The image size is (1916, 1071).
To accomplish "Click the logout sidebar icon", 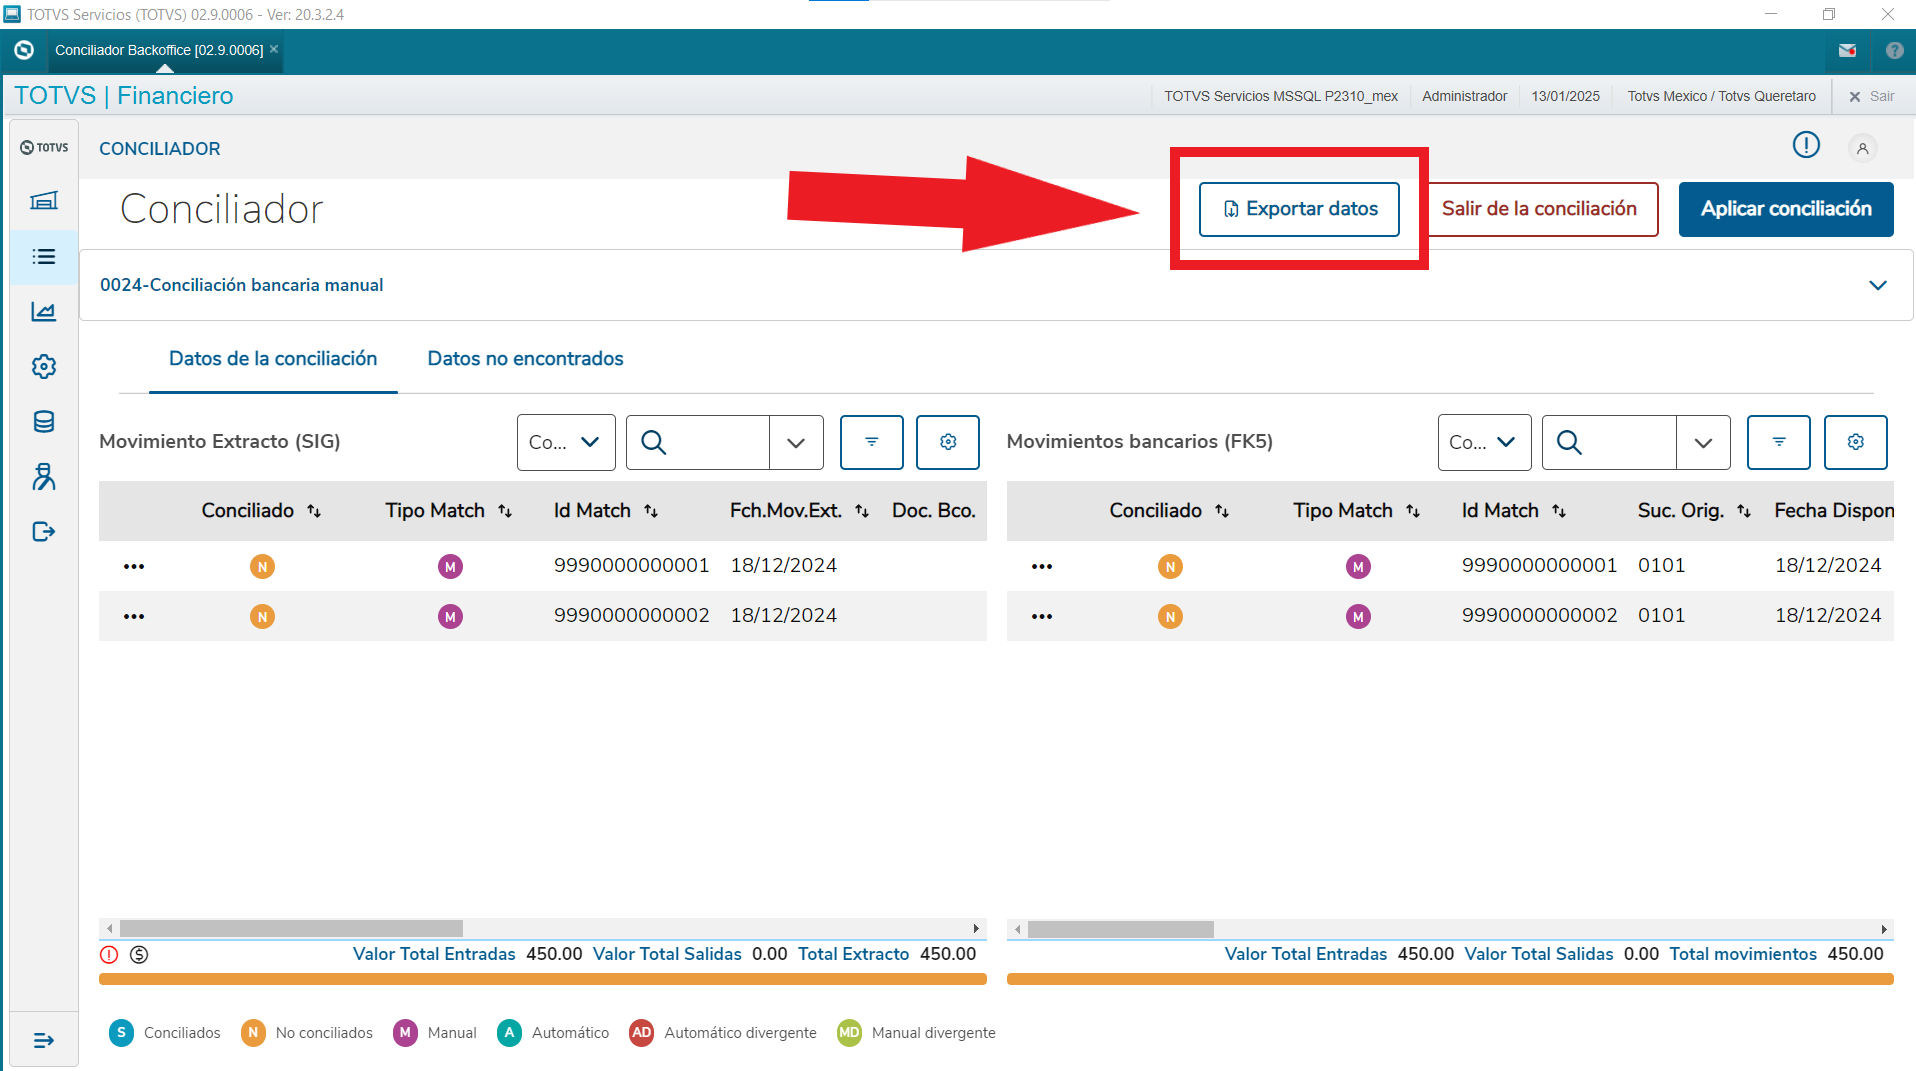I will 43,531.
